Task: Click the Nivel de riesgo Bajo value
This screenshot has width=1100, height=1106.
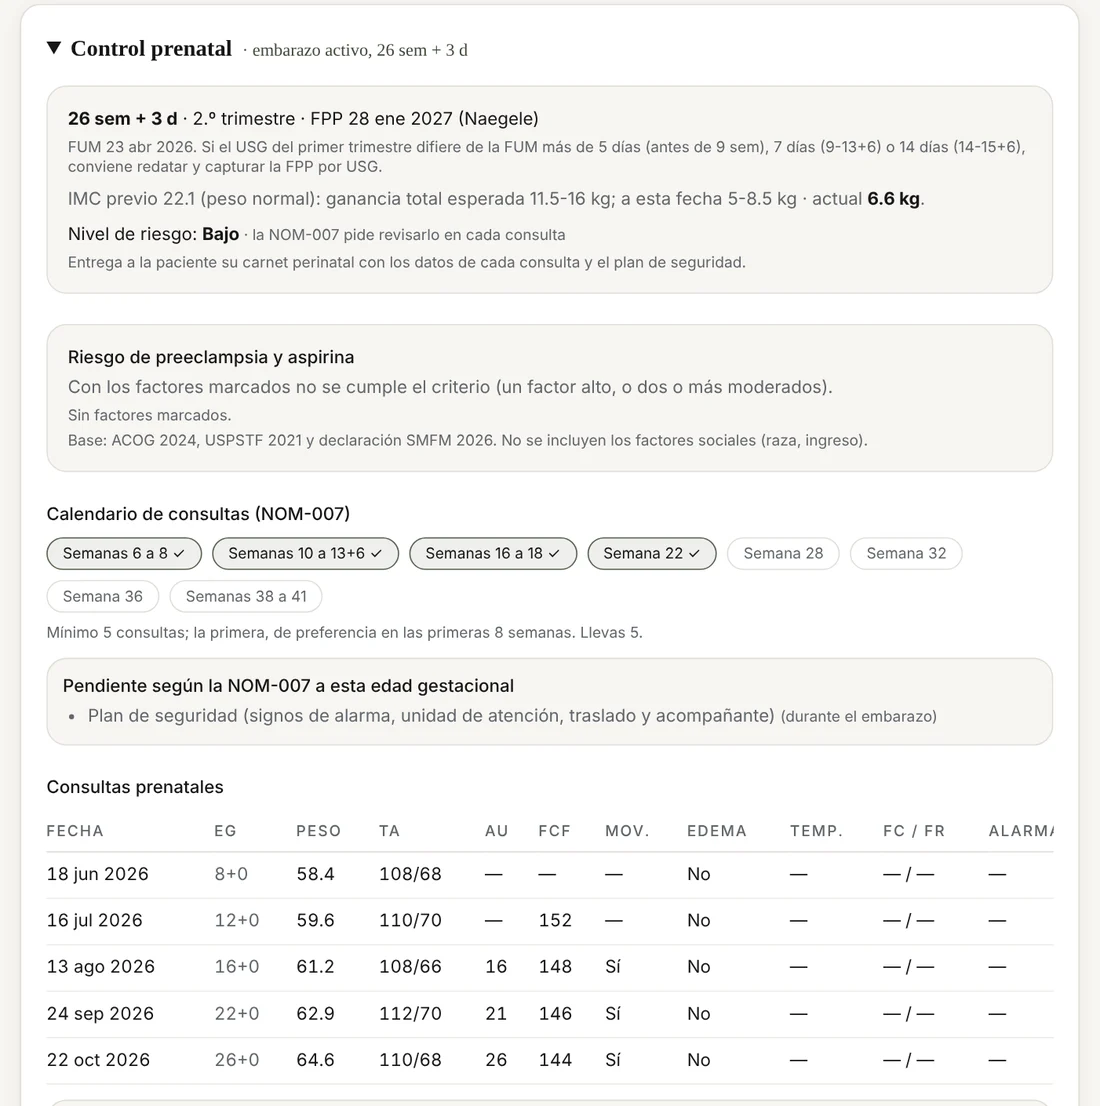Action: point(220,234)
